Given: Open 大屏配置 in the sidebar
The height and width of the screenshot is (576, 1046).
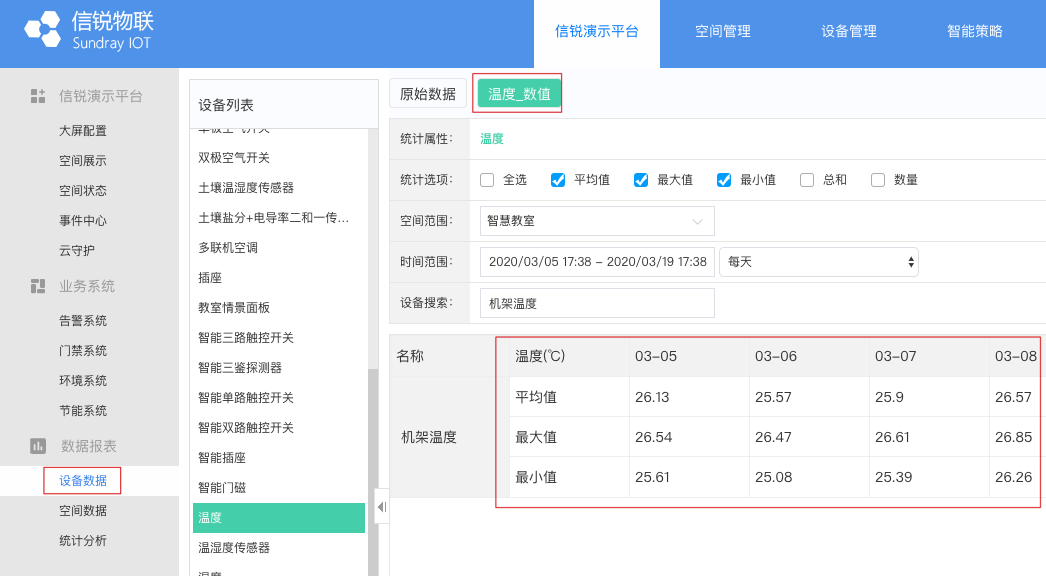Looking at the screenshot, I should click(x=83, y=131).
